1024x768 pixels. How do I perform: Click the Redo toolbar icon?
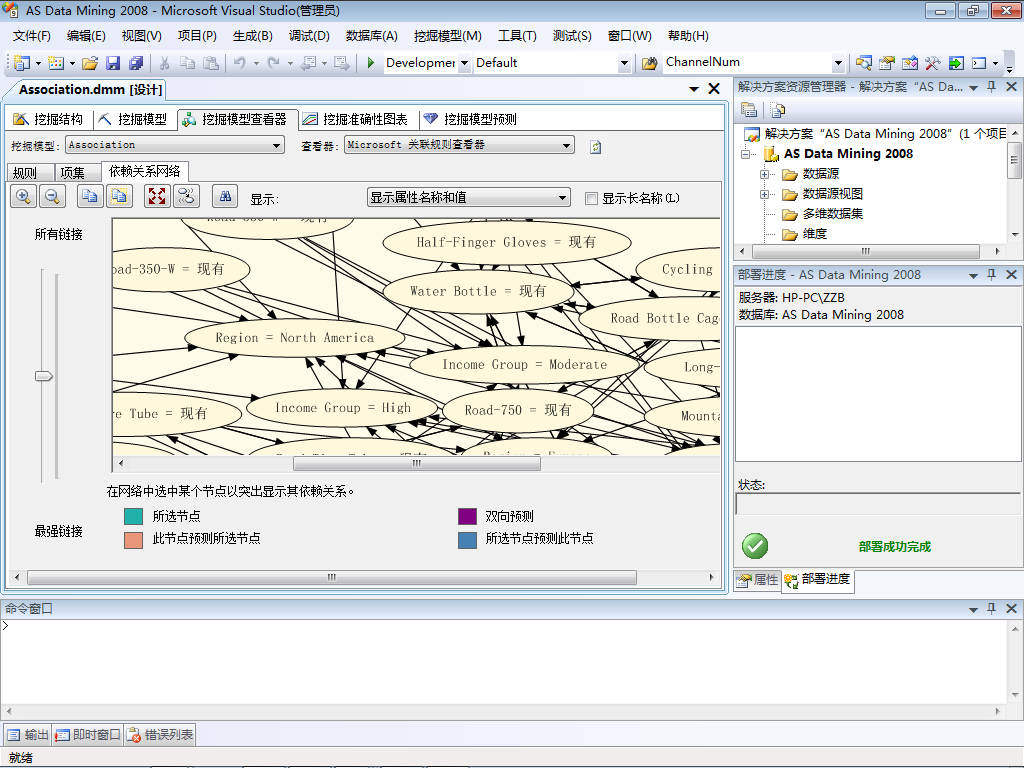click(274, 63)
